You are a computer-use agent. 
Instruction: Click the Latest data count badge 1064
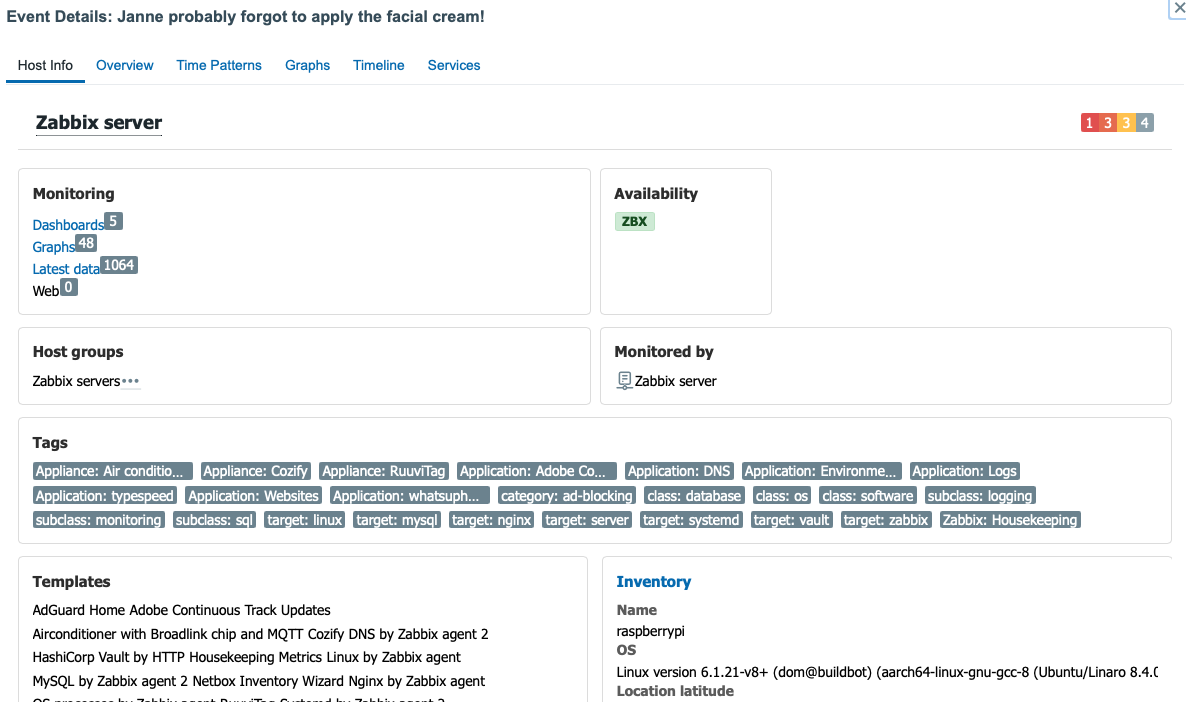point(118,265)
